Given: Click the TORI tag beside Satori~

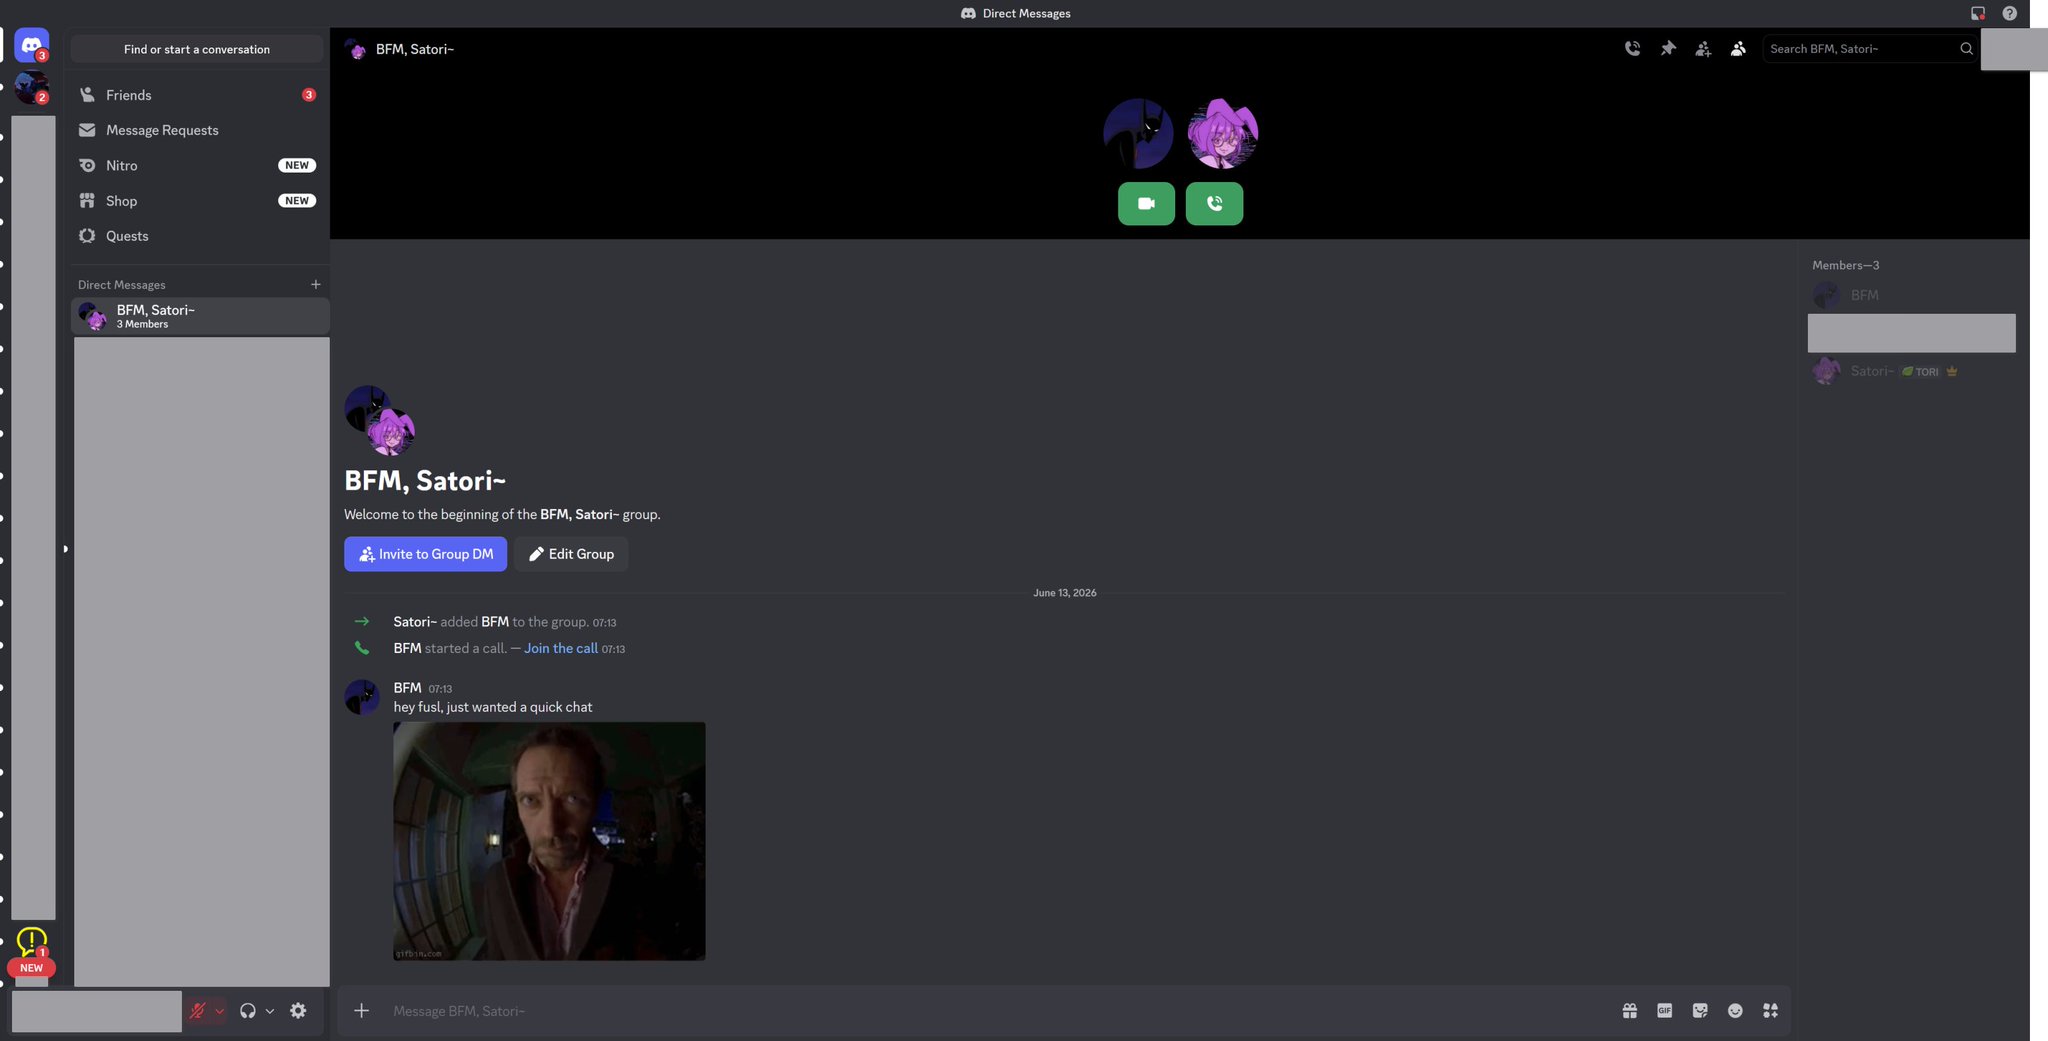Looking at the screenshot, I should pyautogui.click(x=1920, y=371).
